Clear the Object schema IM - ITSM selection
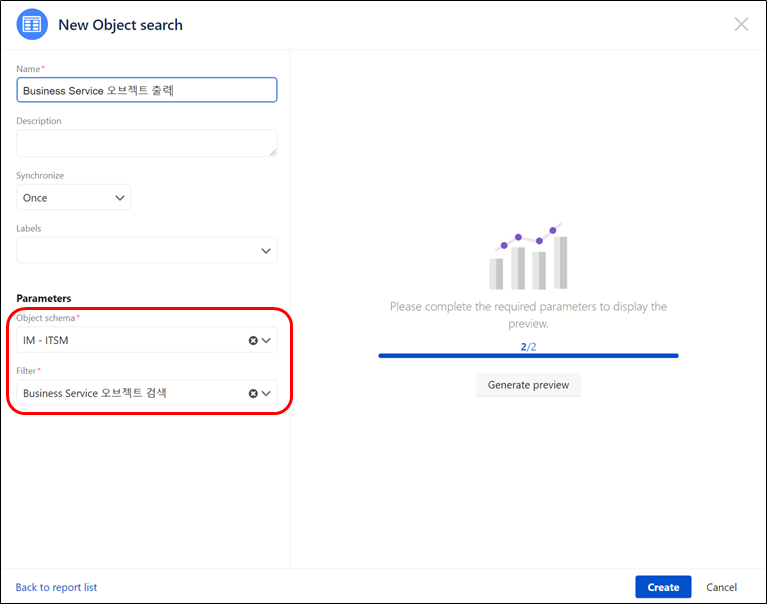767x604 pixels. pyautogui.click(x=253, y=340)
